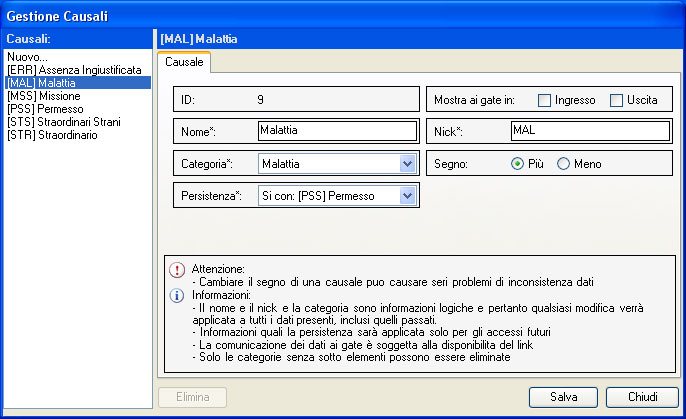
Task: Switch to the Causale tab
Action: point(185,63)
